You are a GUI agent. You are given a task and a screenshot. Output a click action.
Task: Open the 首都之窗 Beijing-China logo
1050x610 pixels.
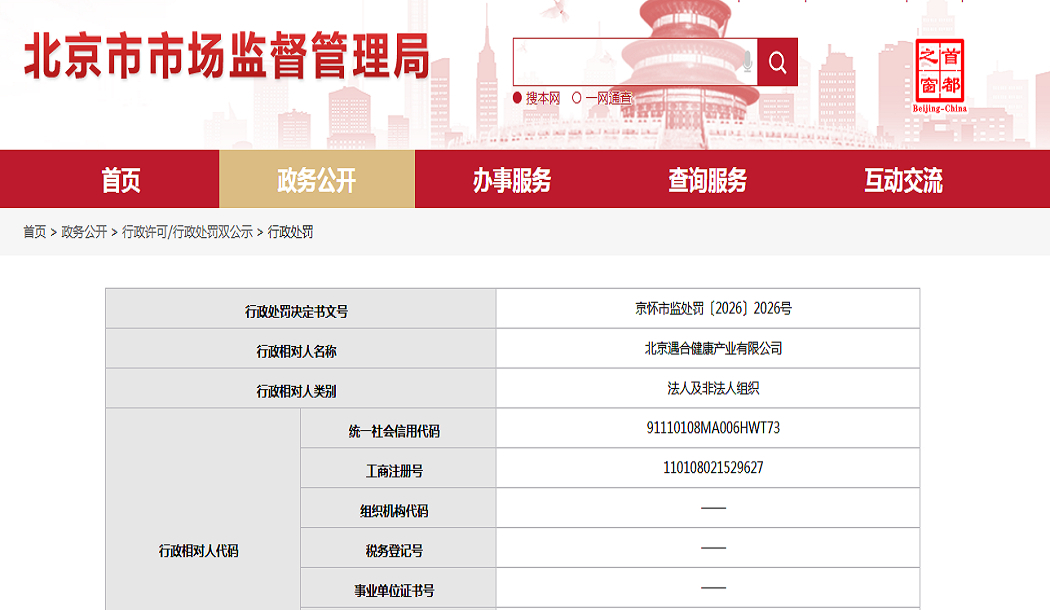pyautogui.click(x=940, y=76)
